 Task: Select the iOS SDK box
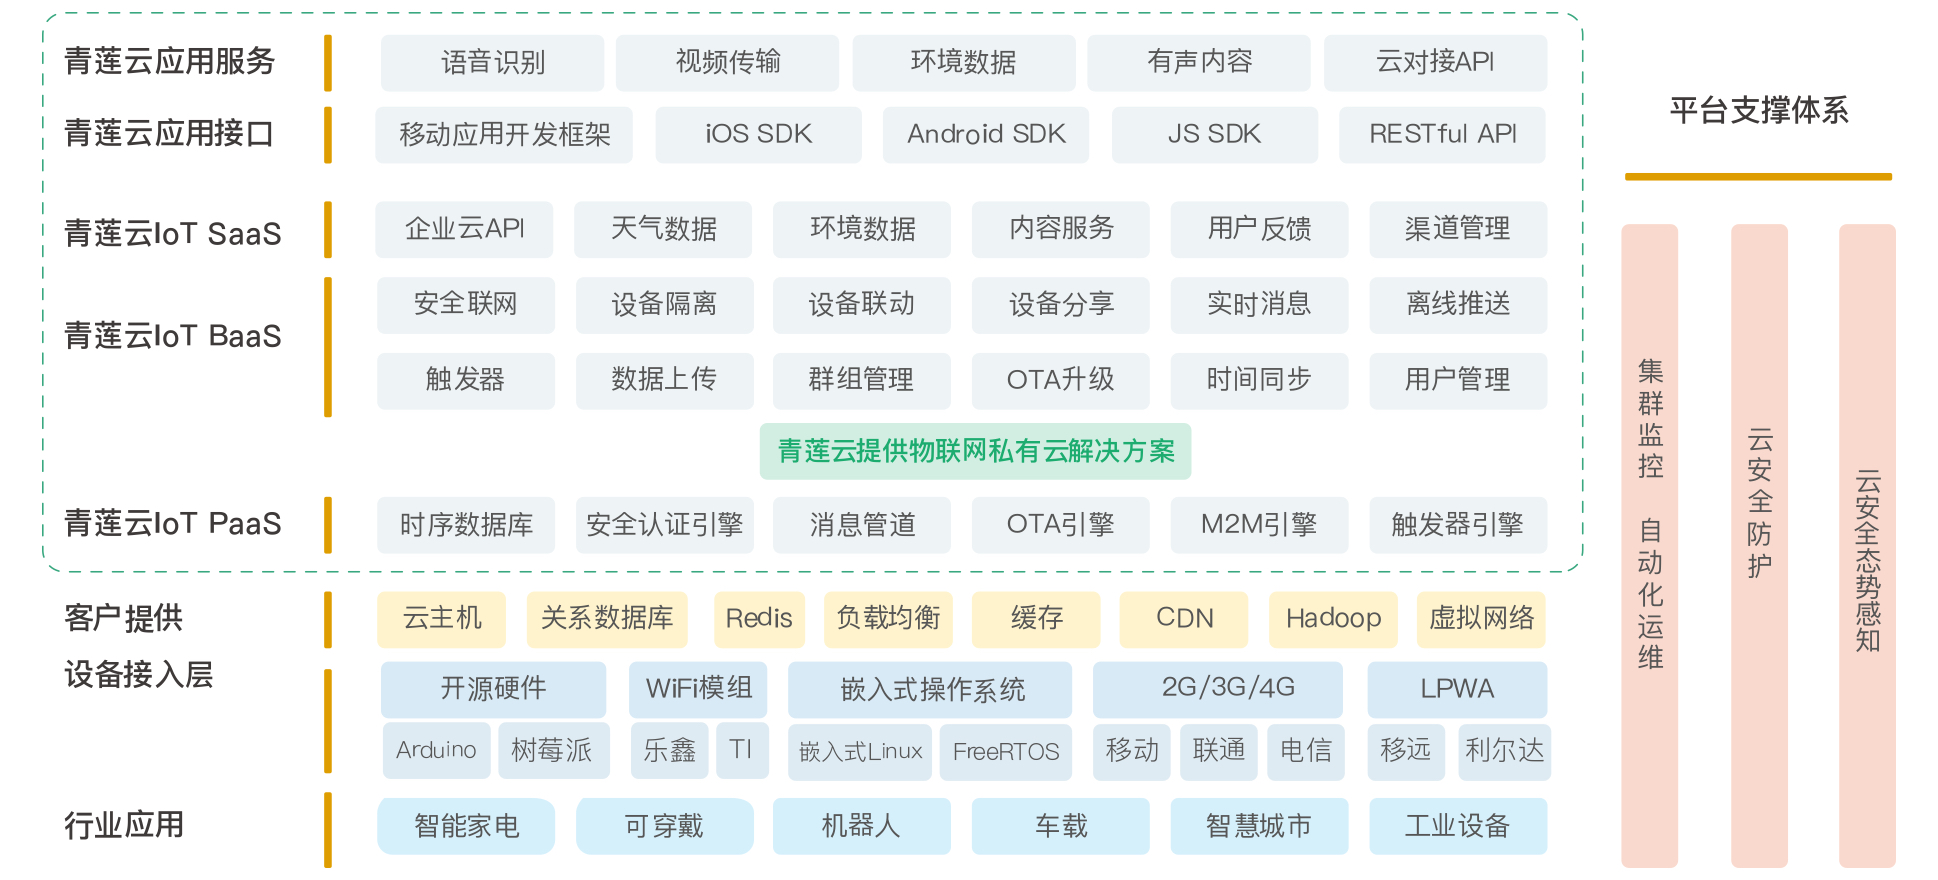pos(758,134)
